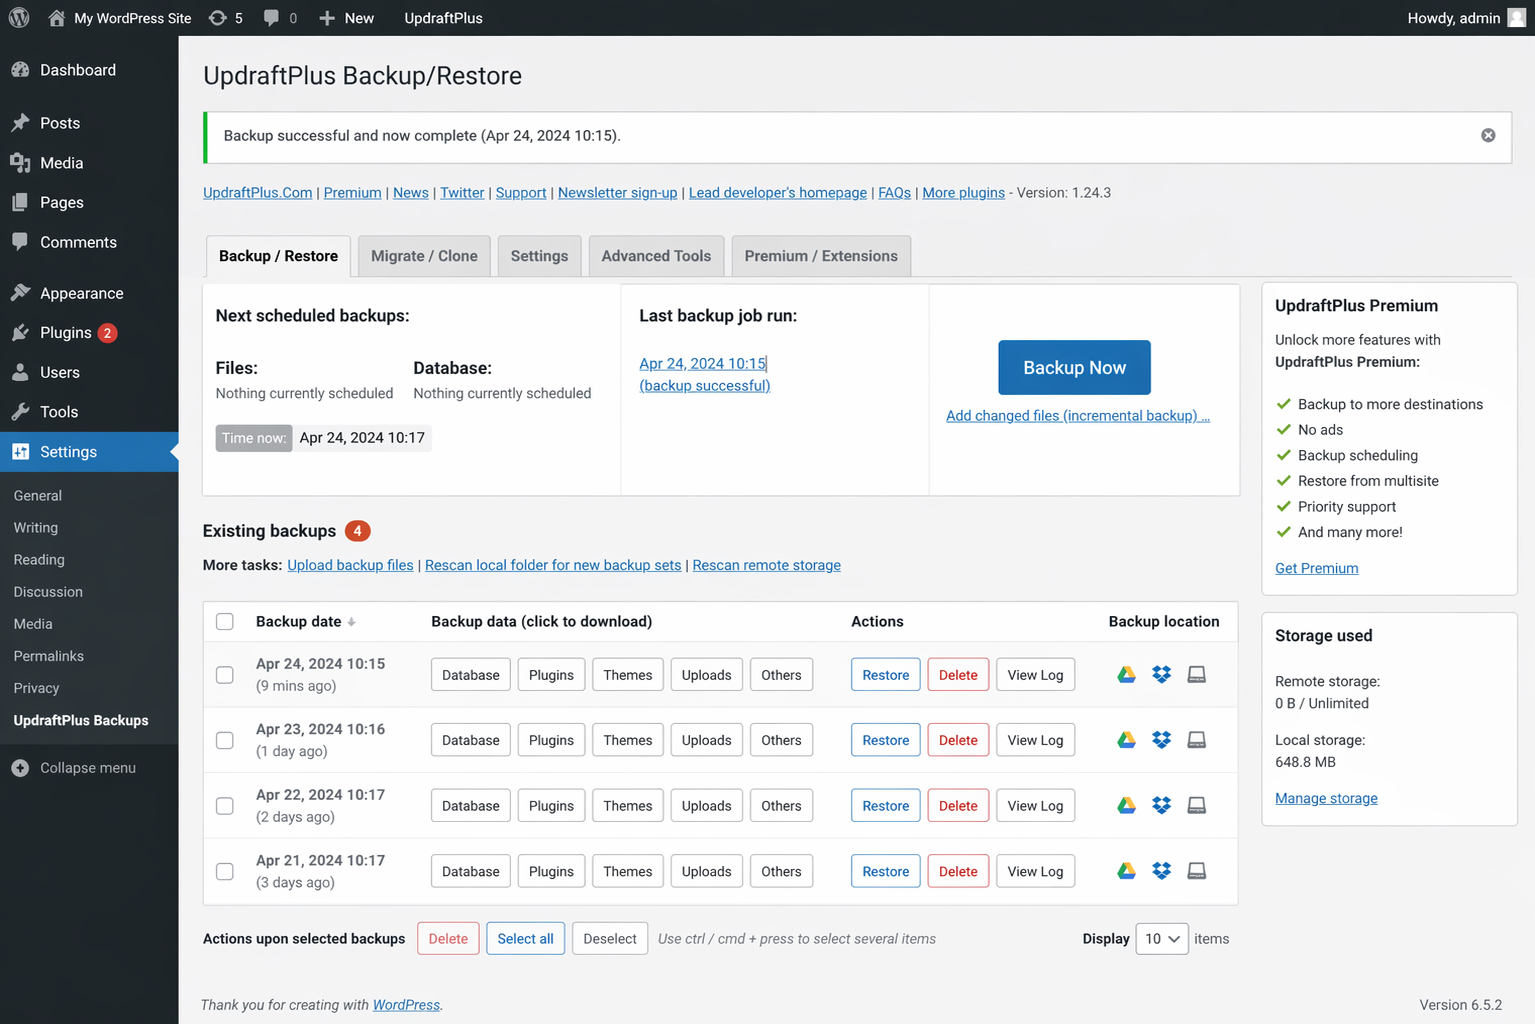Check the Apr 21, 2024 10:17 backup checkbox
The width and height of the screenshot is (1535, 1024).
[225, 871]
